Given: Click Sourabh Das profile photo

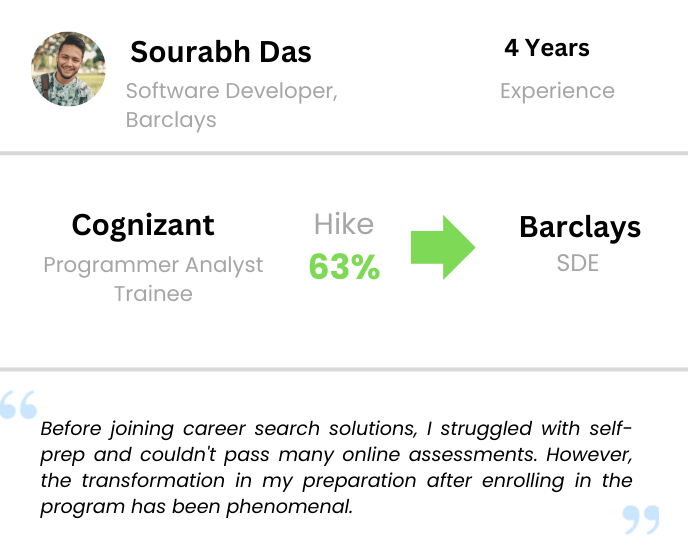Looking at the screenshot, I should (x=68, y=68).
